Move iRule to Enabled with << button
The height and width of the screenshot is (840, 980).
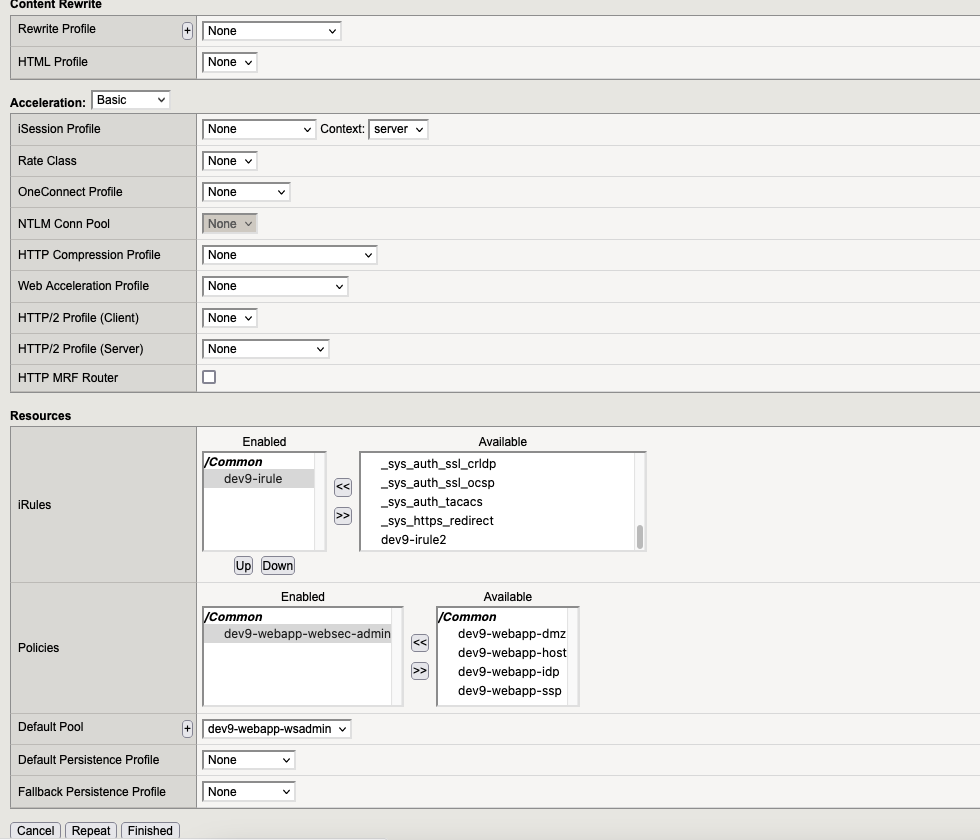tap(343, 487)
